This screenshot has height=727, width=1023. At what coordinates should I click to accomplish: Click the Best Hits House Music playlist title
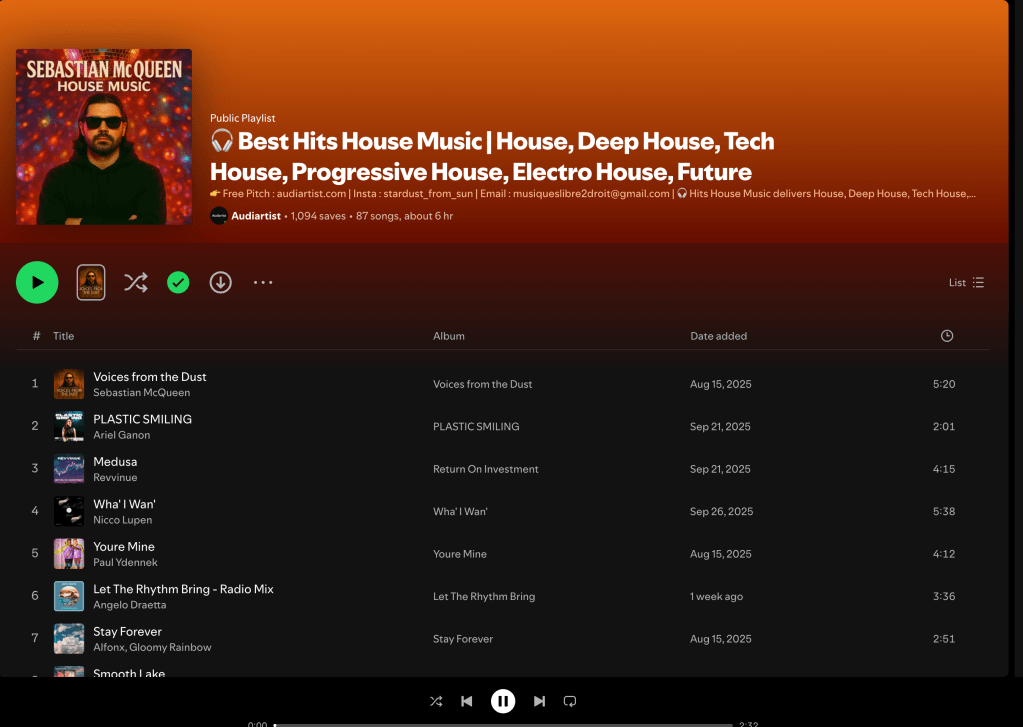[x=492, y=157]
